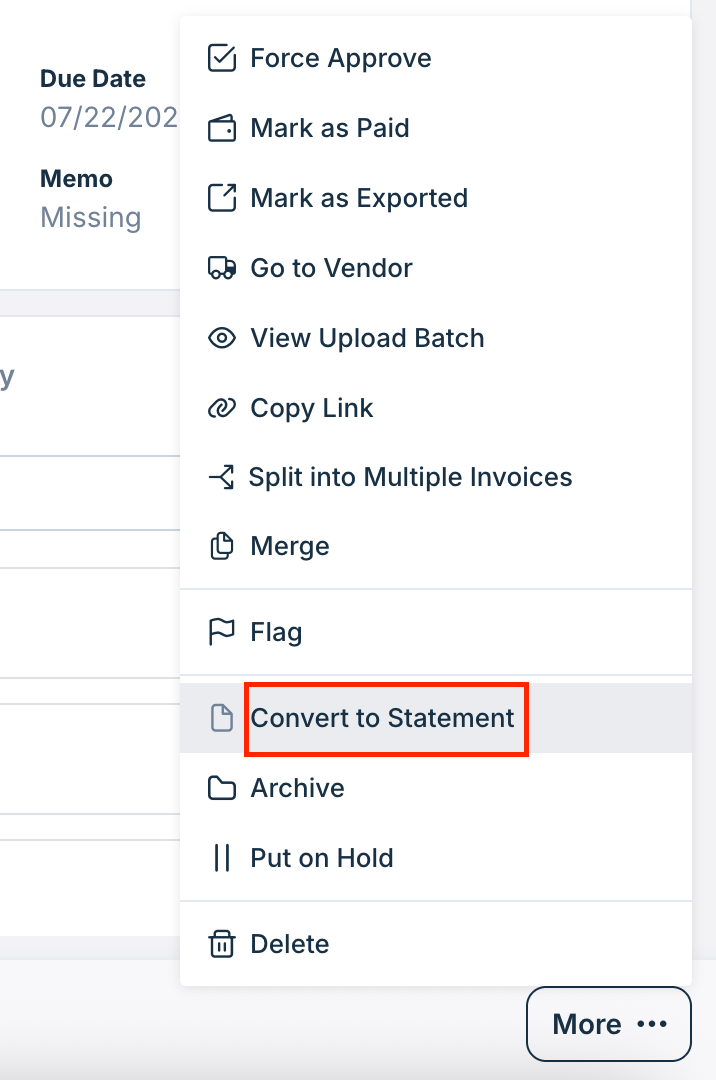Click the chain link icon beside Copy Link
Screen dimensions: 716x1080
[x=222, y=408]
